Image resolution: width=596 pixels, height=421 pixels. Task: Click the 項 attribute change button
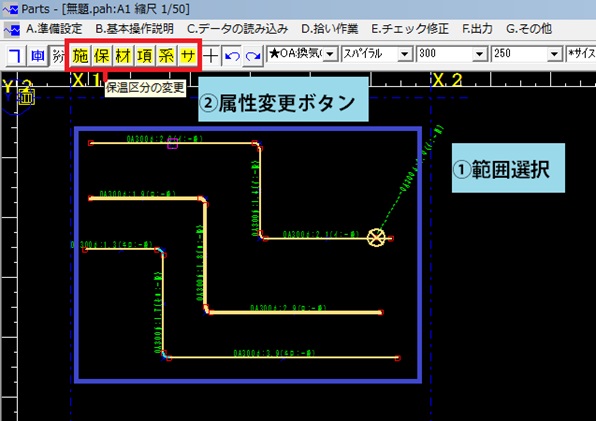144,56
